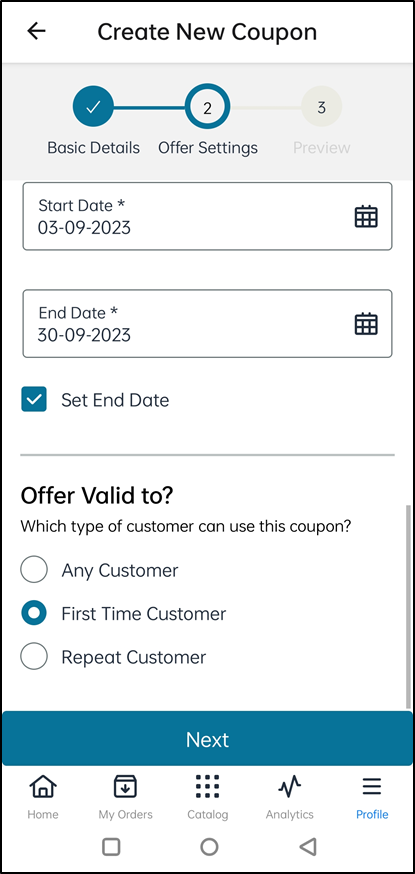The image size is (415, 874).
Task: Open the Profile menu icon
Action: pyautogui.click(x=372, y=786)
